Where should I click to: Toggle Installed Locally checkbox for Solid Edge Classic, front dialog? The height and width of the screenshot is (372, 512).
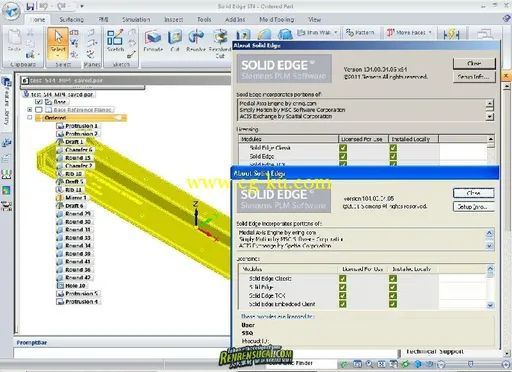[x=393, y=278]
